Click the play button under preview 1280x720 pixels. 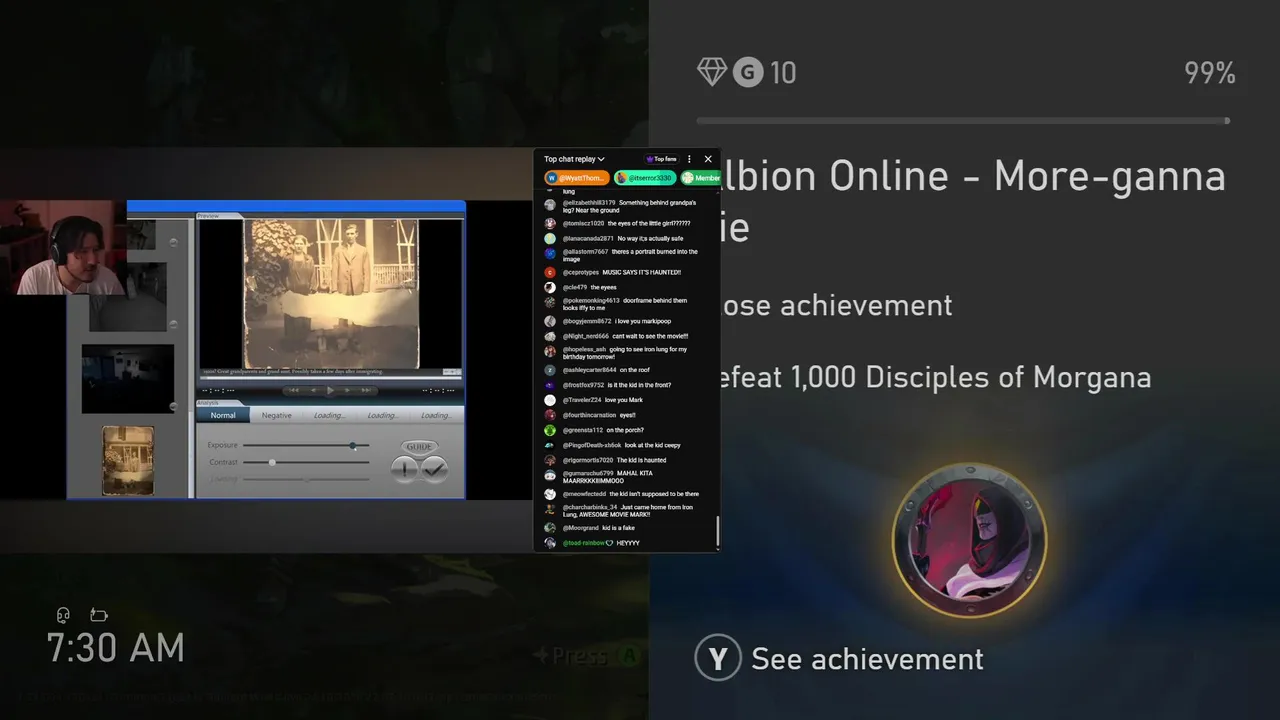click(330, 390)
